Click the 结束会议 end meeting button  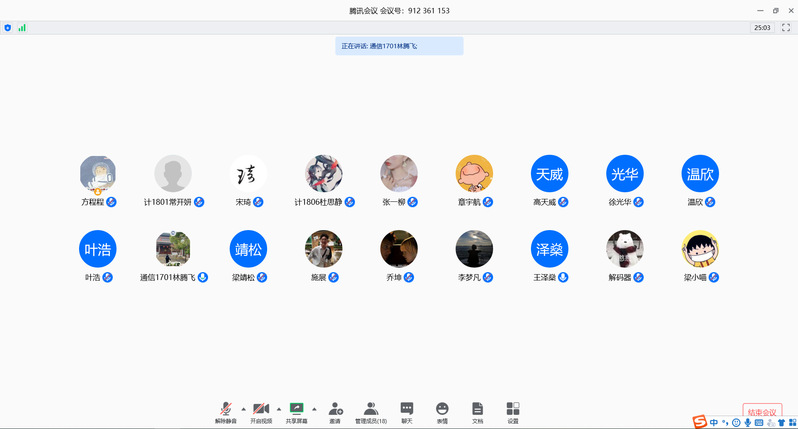coord(762,412)
